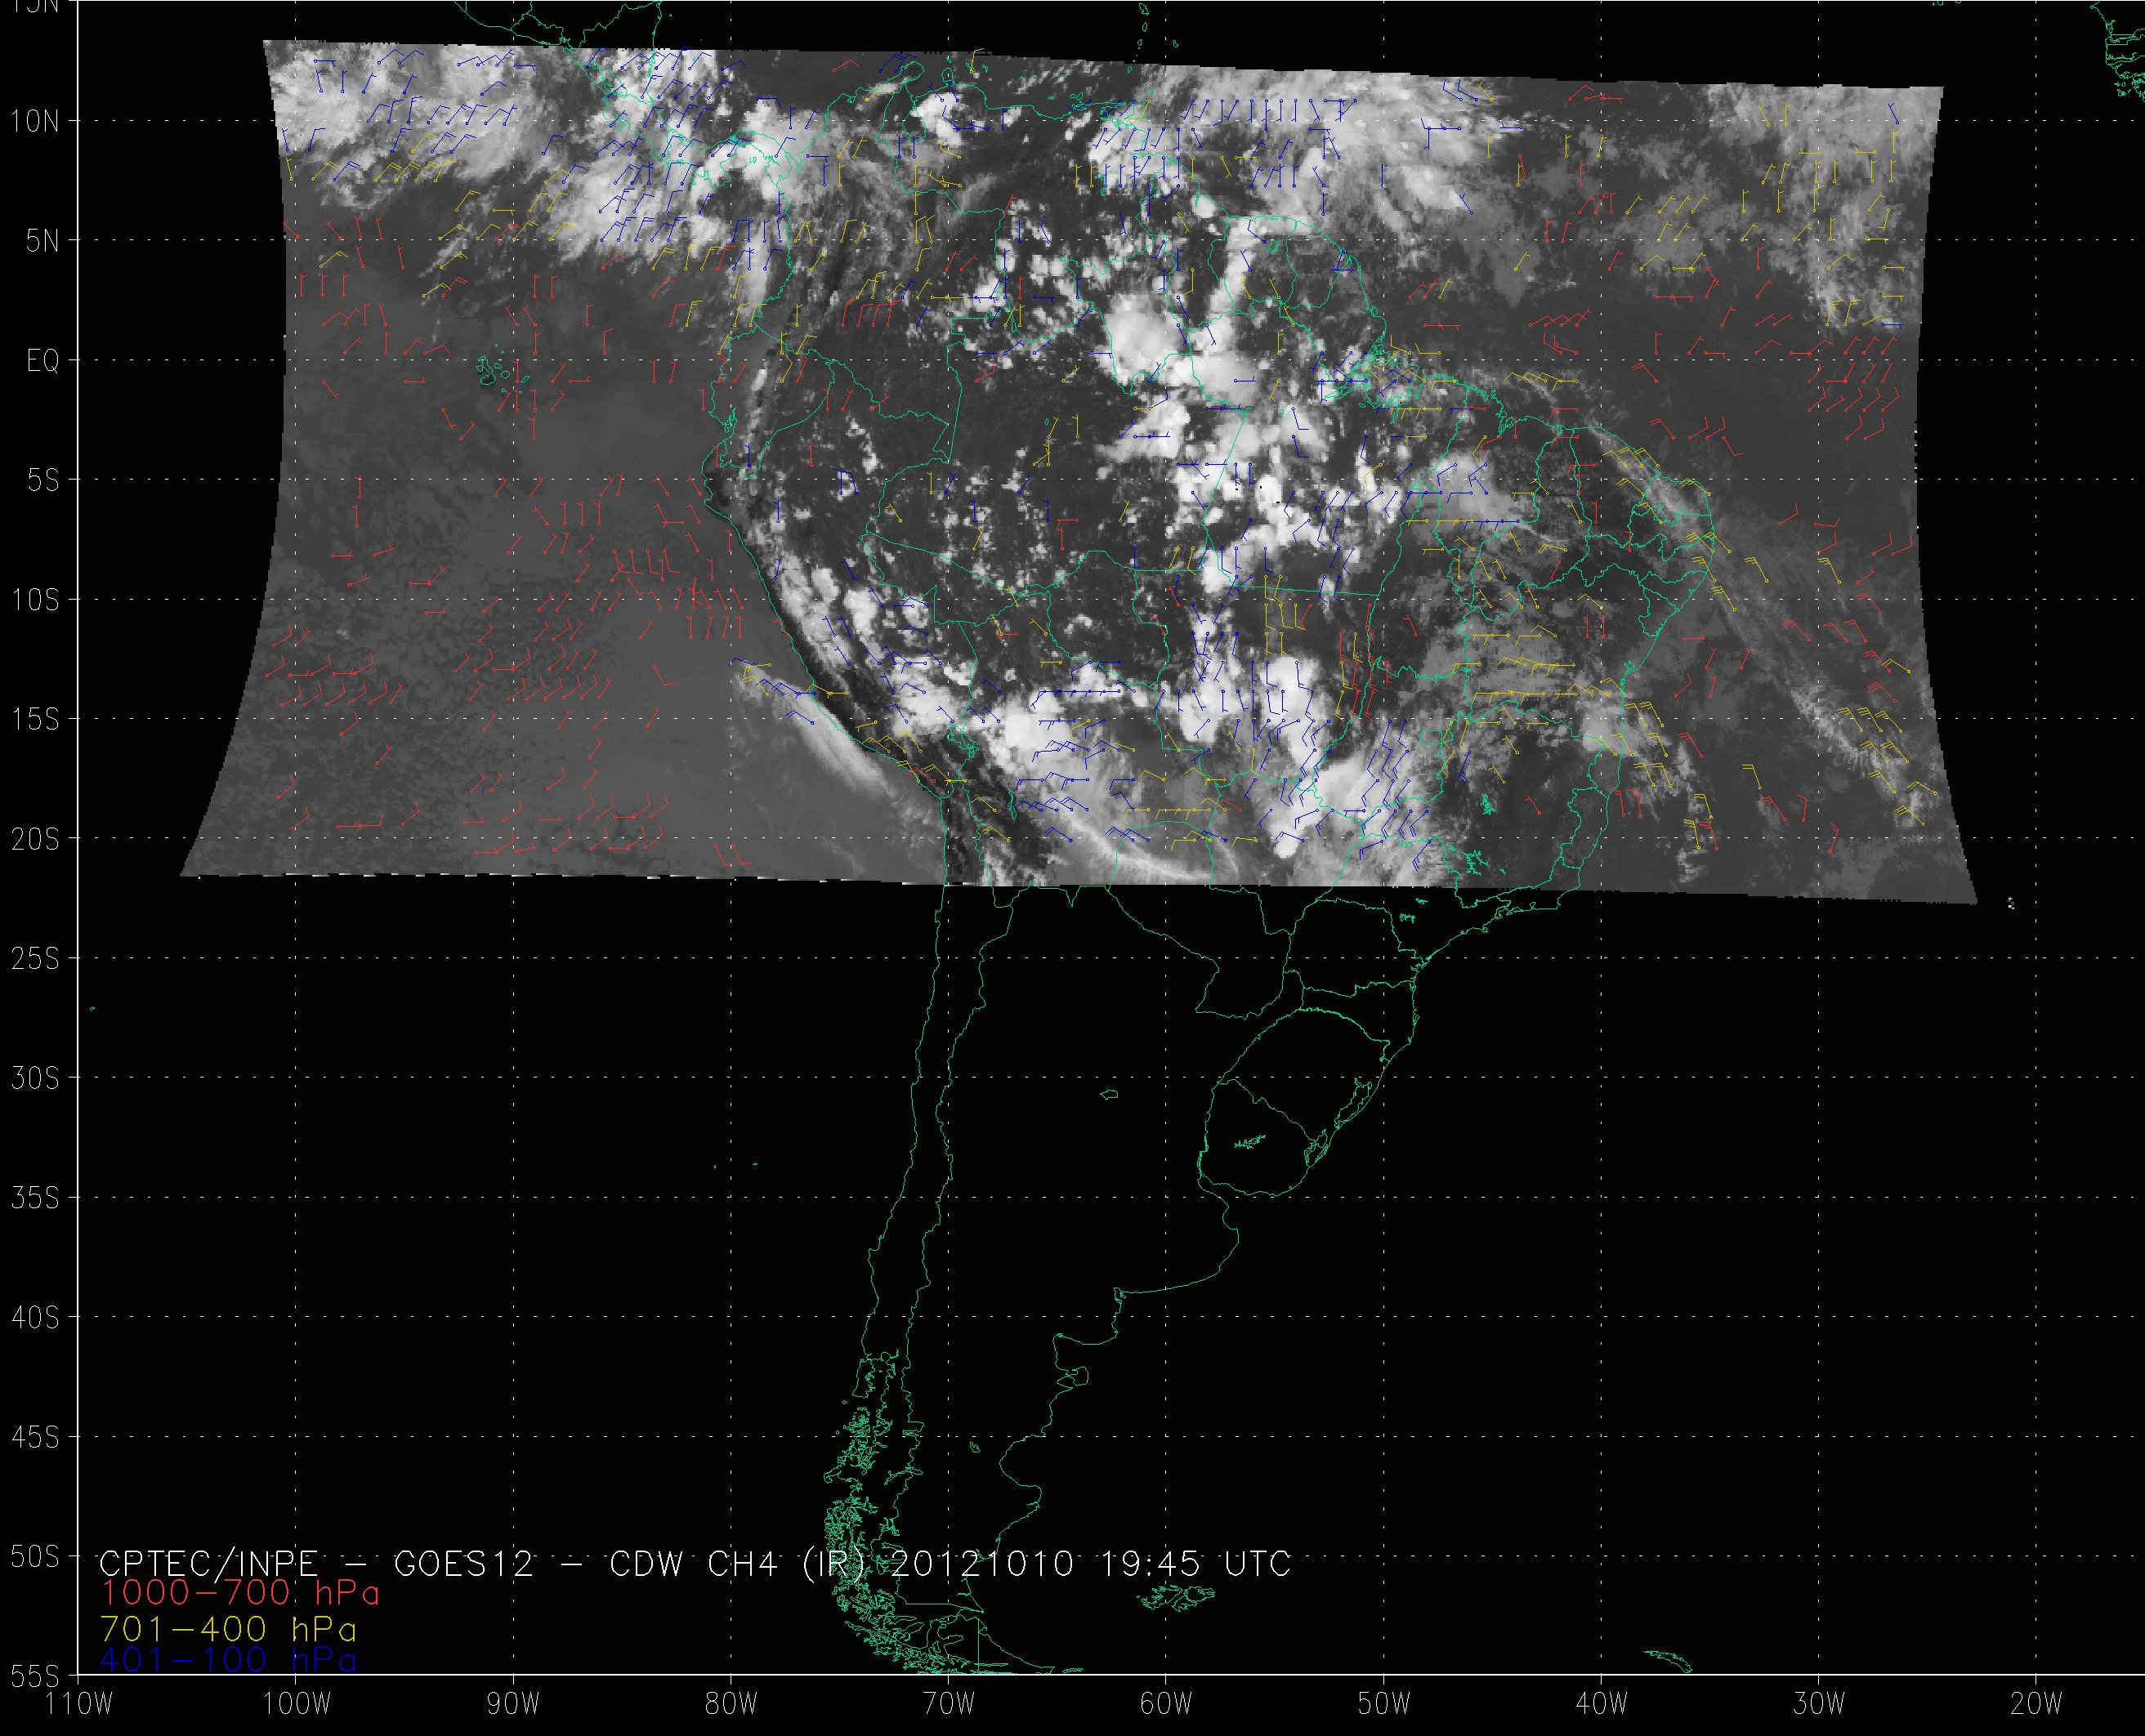Click the 10N latitude axis label

tap(35, 122)
